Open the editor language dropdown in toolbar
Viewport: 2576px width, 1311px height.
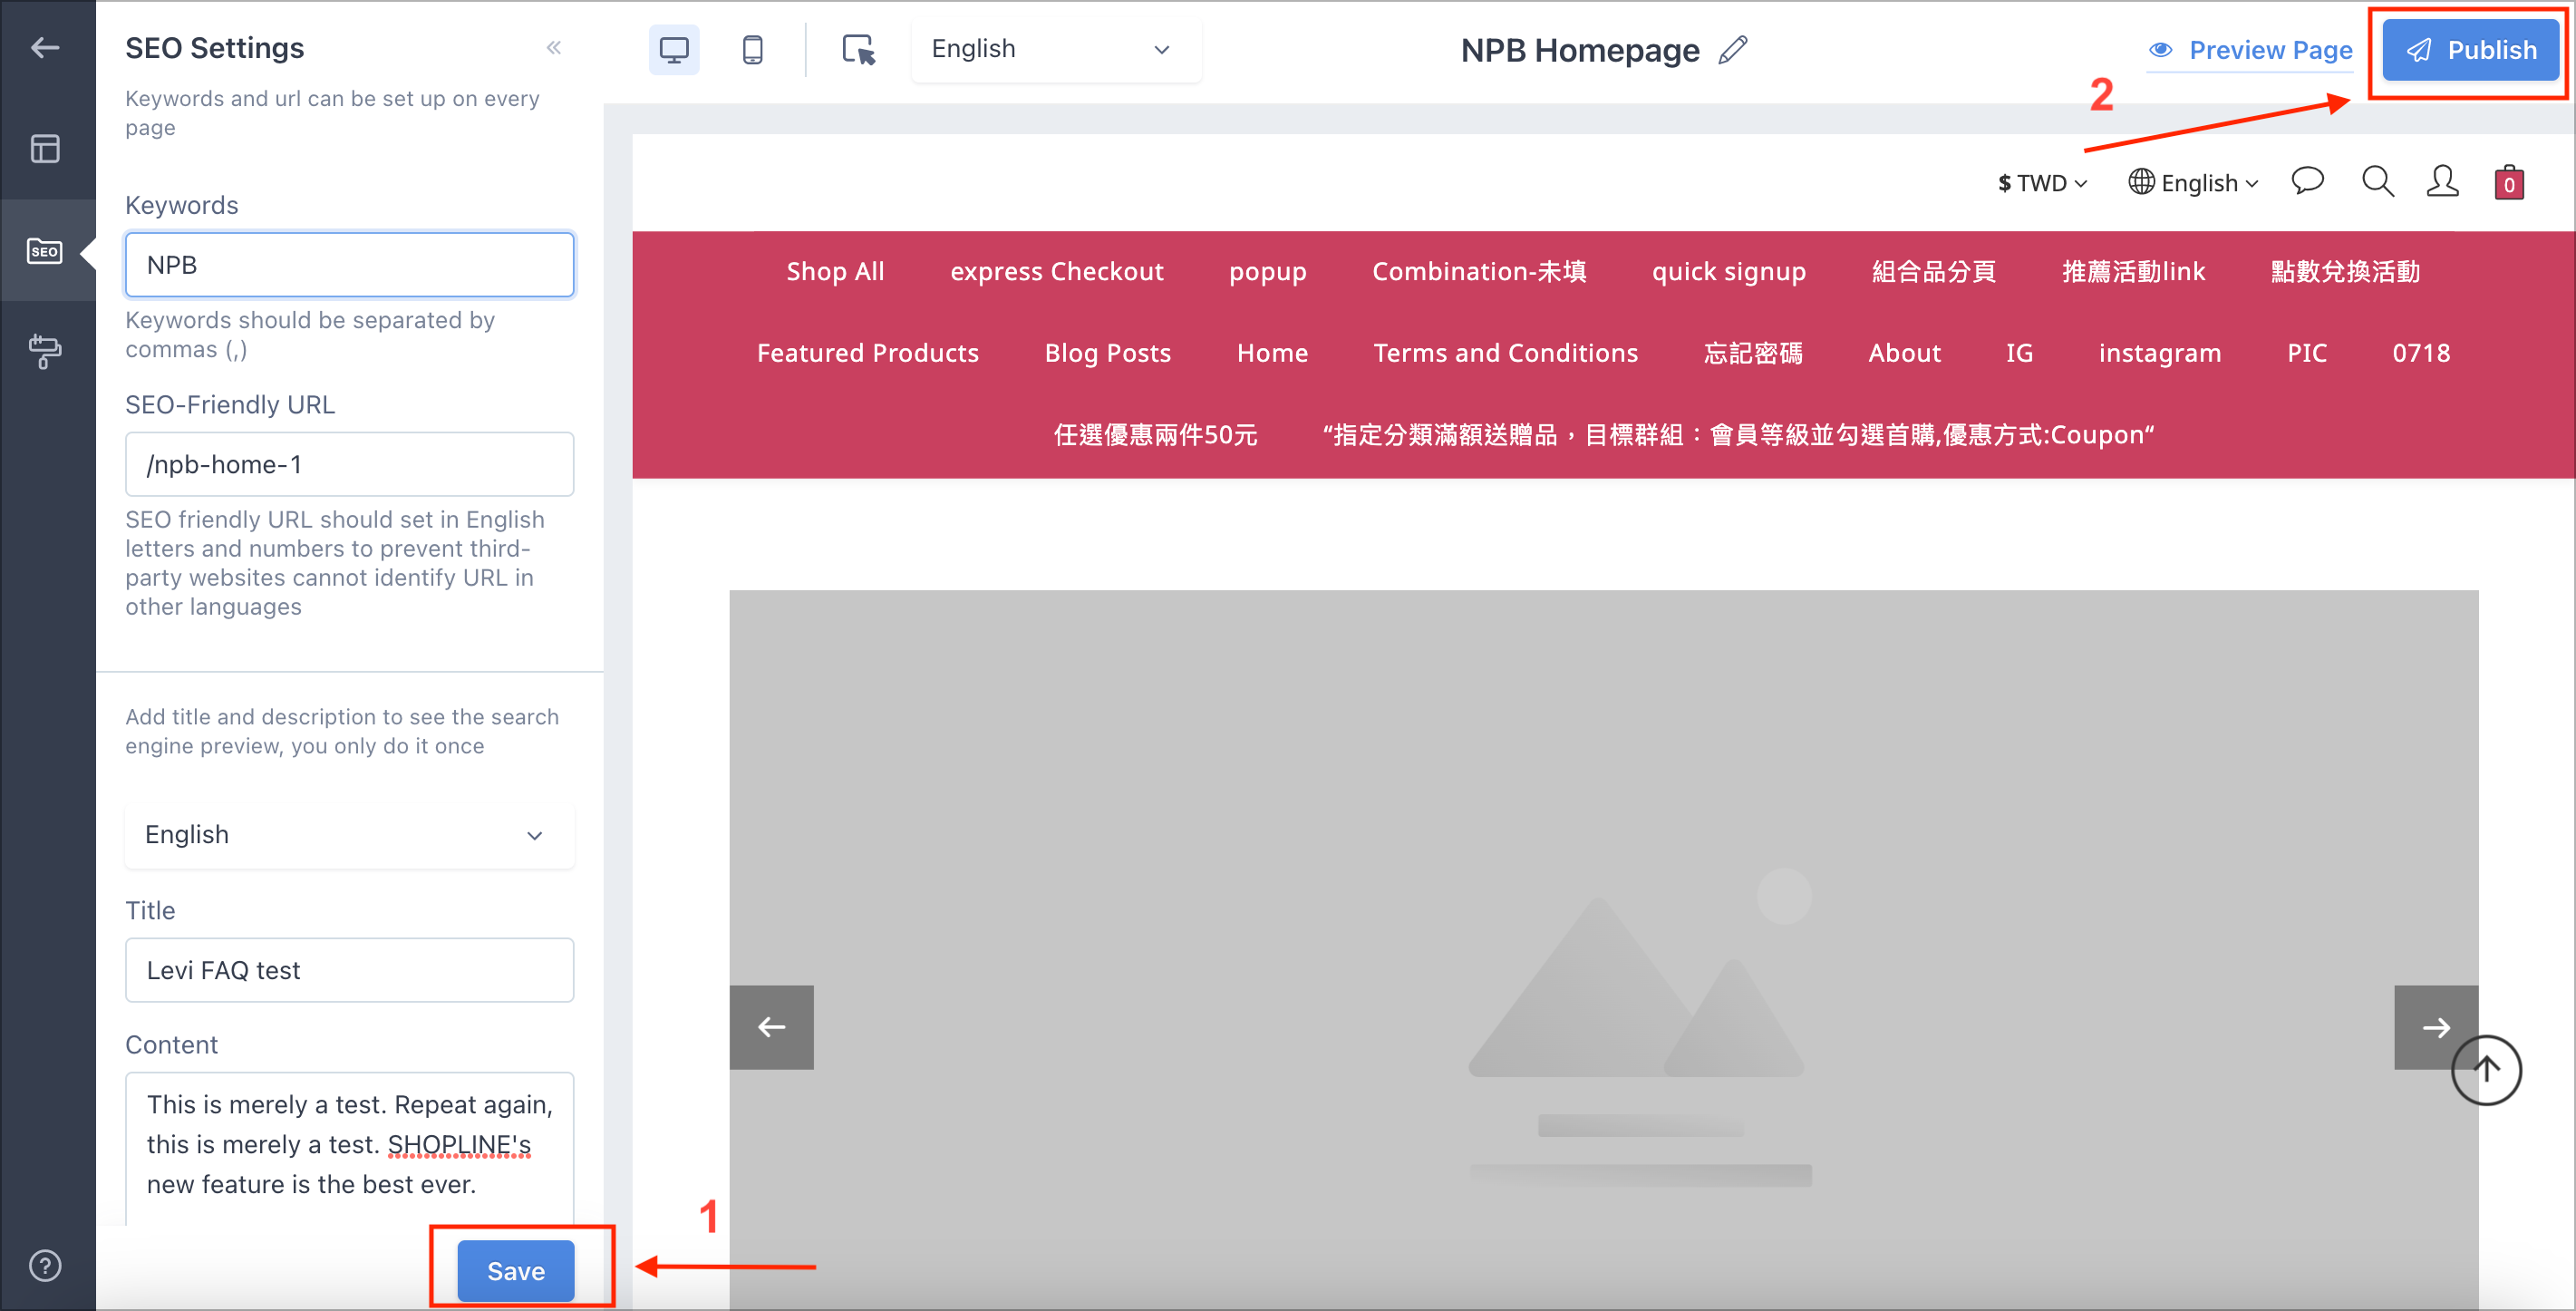(x=1055, y=49)
